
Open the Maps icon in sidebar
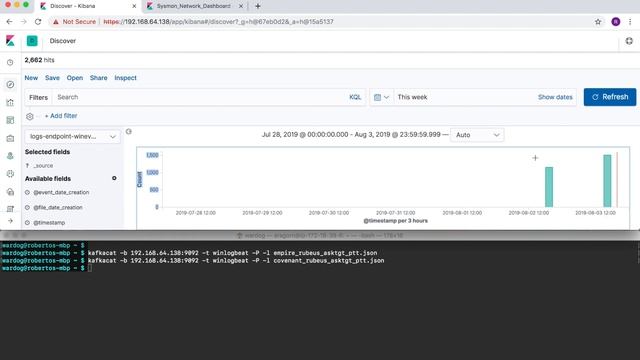10,156
